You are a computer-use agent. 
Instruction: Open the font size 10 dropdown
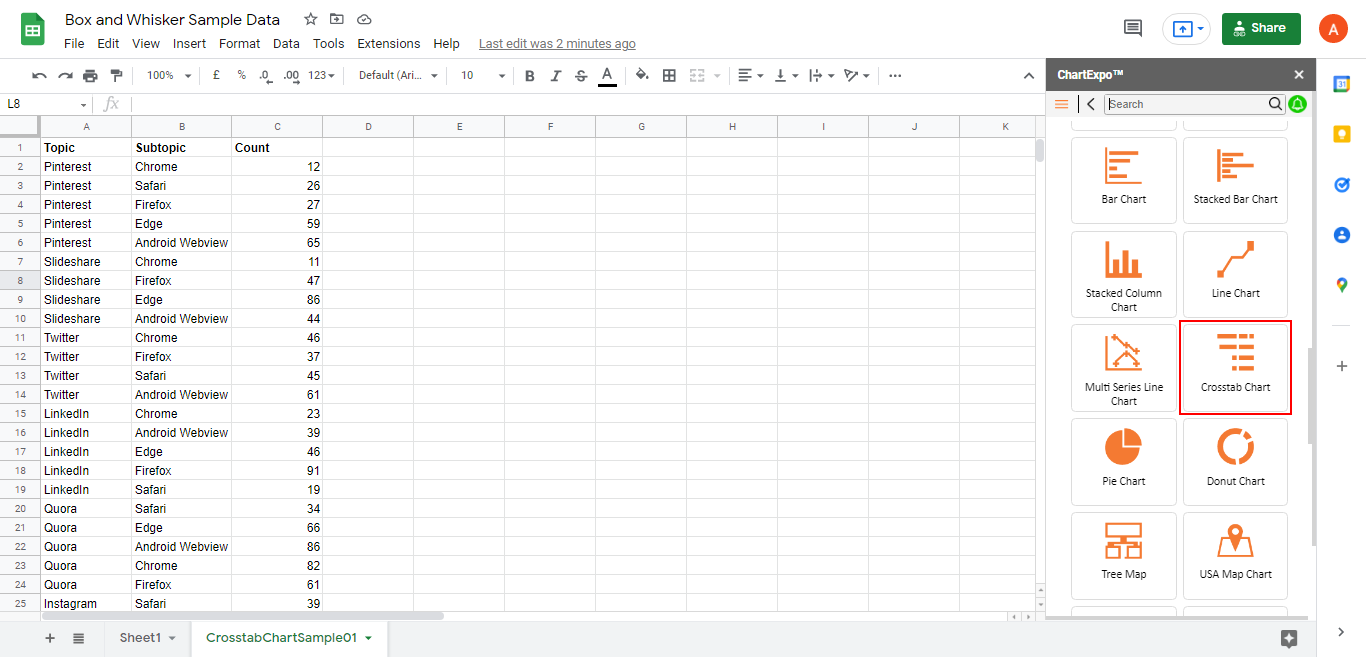pos(481,75)
